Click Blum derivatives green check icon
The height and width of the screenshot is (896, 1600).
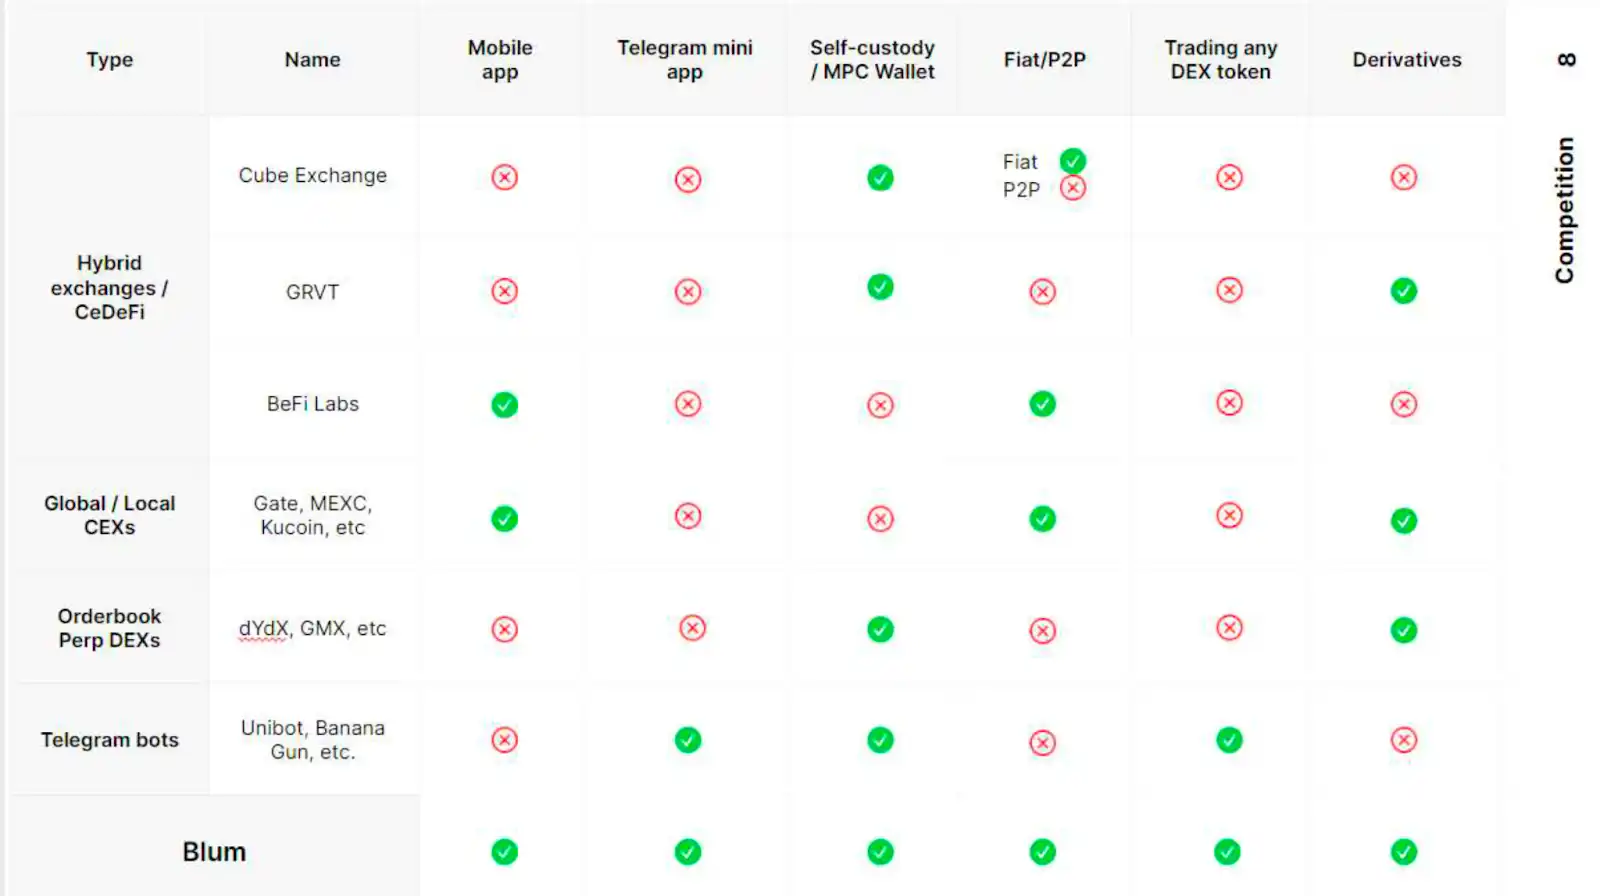(1404, 852)
